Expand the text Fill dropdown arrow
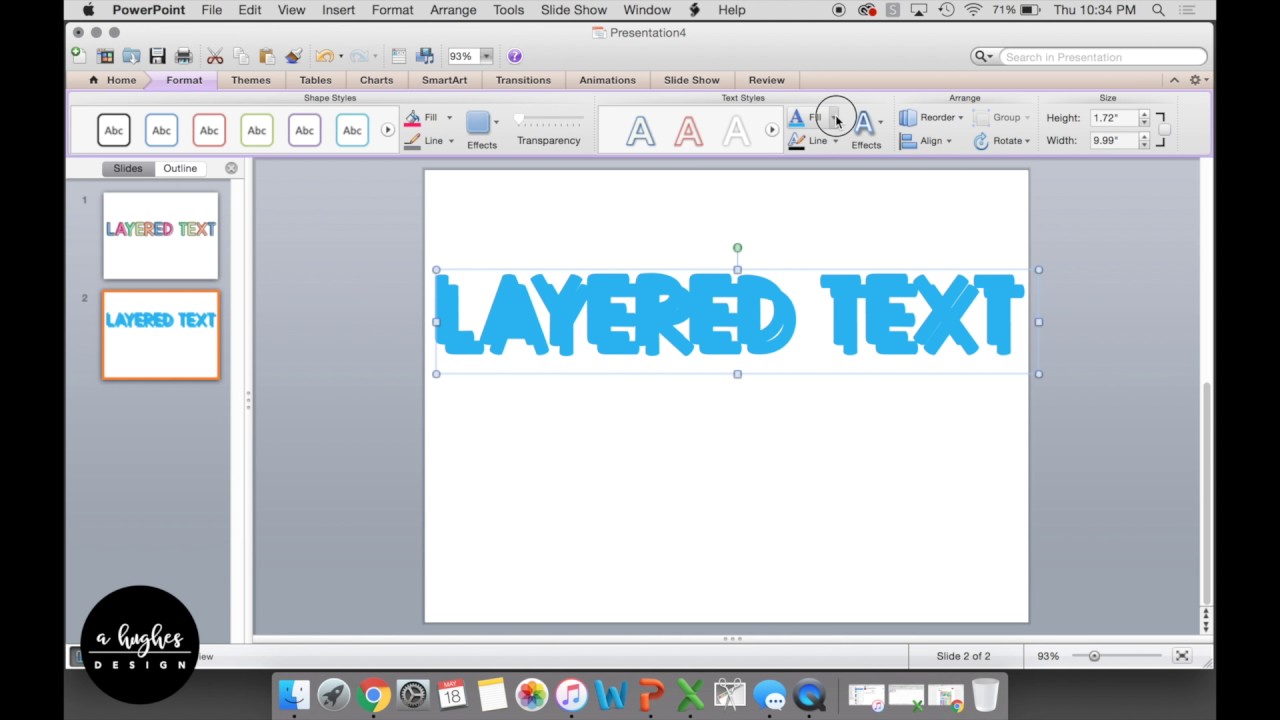 click(836, 119)
